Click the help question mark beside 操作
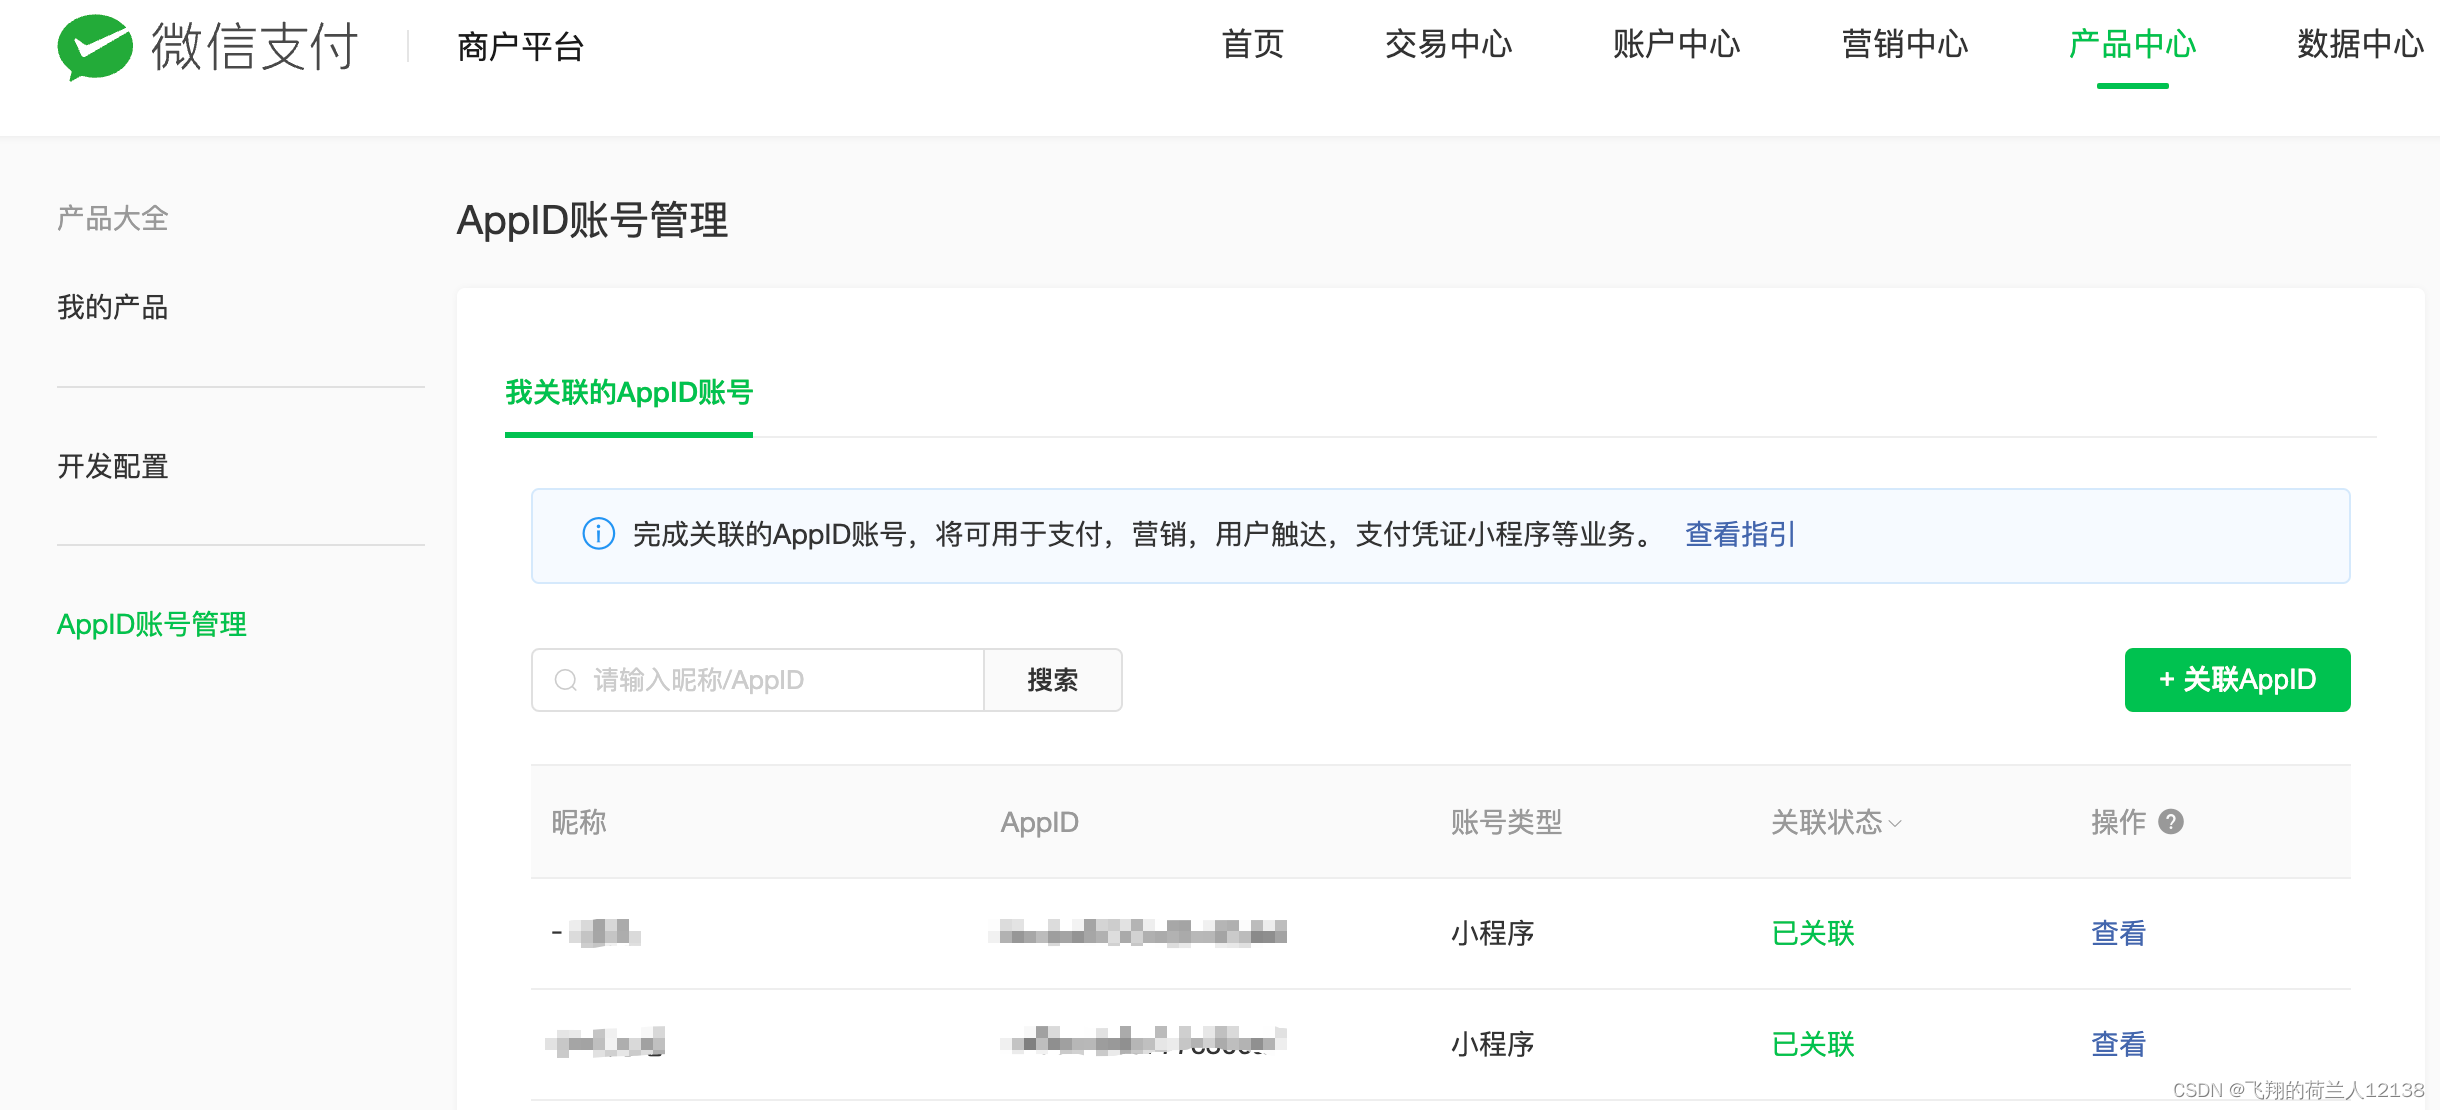Viewport: 2440px width, 1110px height. (2171, 822)
